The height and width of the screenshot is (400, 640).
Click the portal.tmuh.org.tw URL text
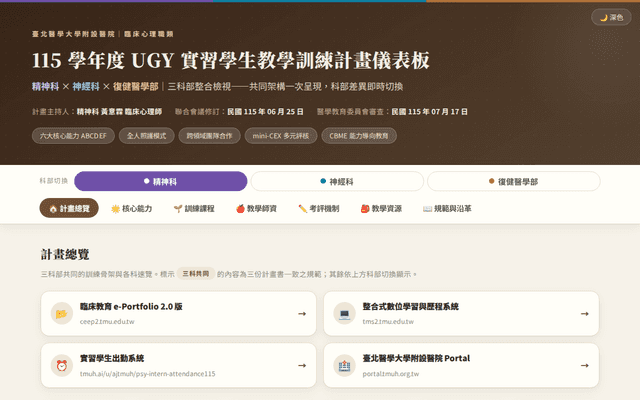(x=391, y=373)
